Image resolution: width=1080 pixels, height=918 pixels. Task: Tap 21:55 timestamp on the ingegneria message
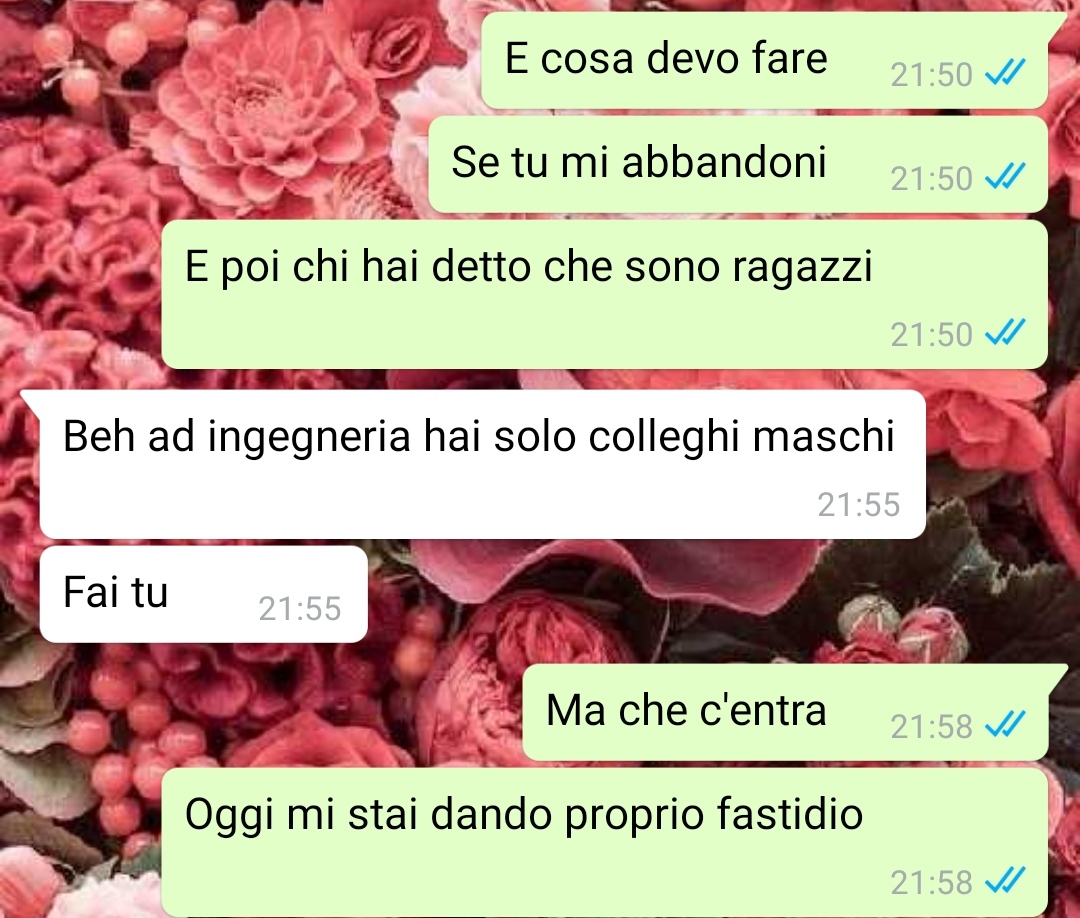859,505
